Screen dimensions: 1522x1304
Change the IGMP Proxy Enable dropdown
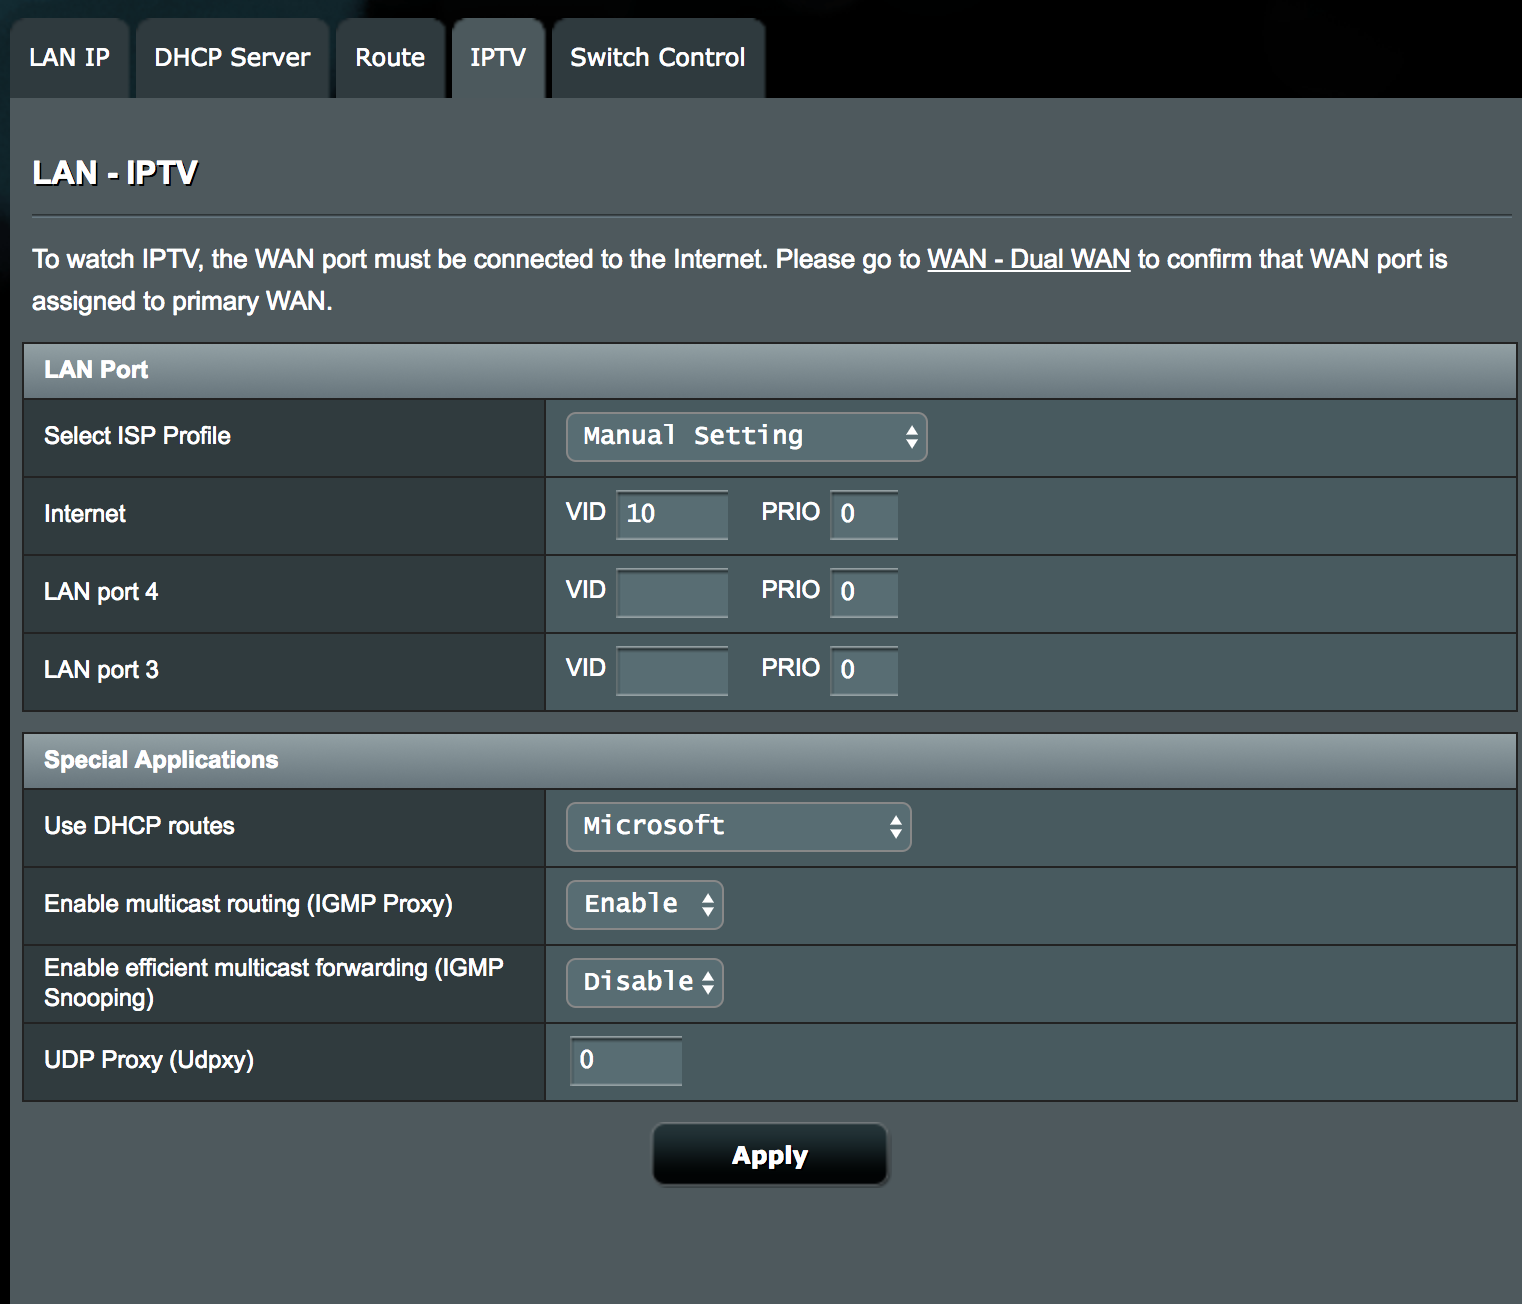644,905
